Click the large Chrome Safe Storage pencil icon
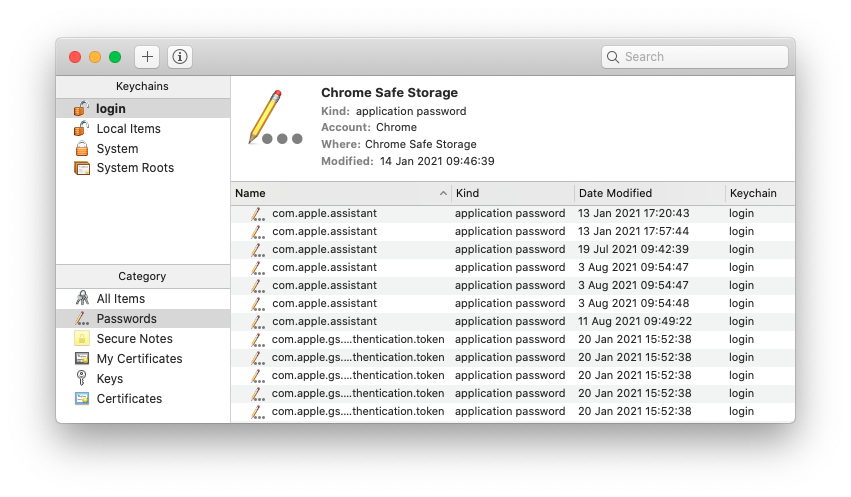Image resolution: width=851 pixels, height=497 pixels. 273,118
